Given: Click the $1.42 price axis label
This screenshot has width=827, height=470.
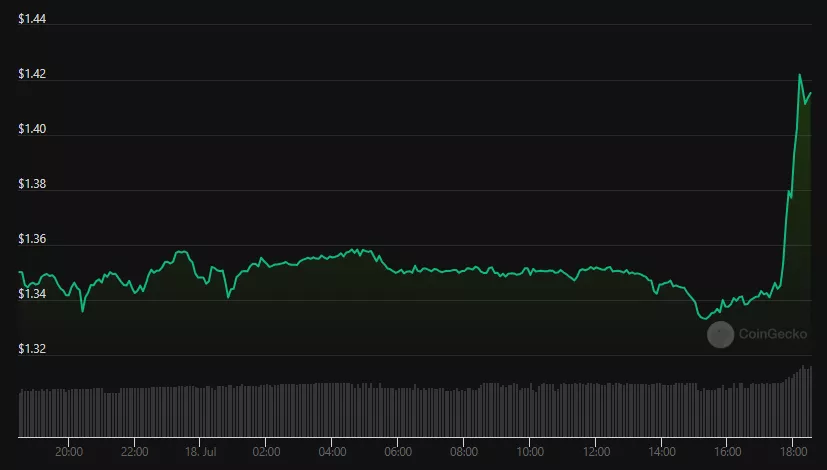Looking at the screenshot, I should [x=32, y=74].
